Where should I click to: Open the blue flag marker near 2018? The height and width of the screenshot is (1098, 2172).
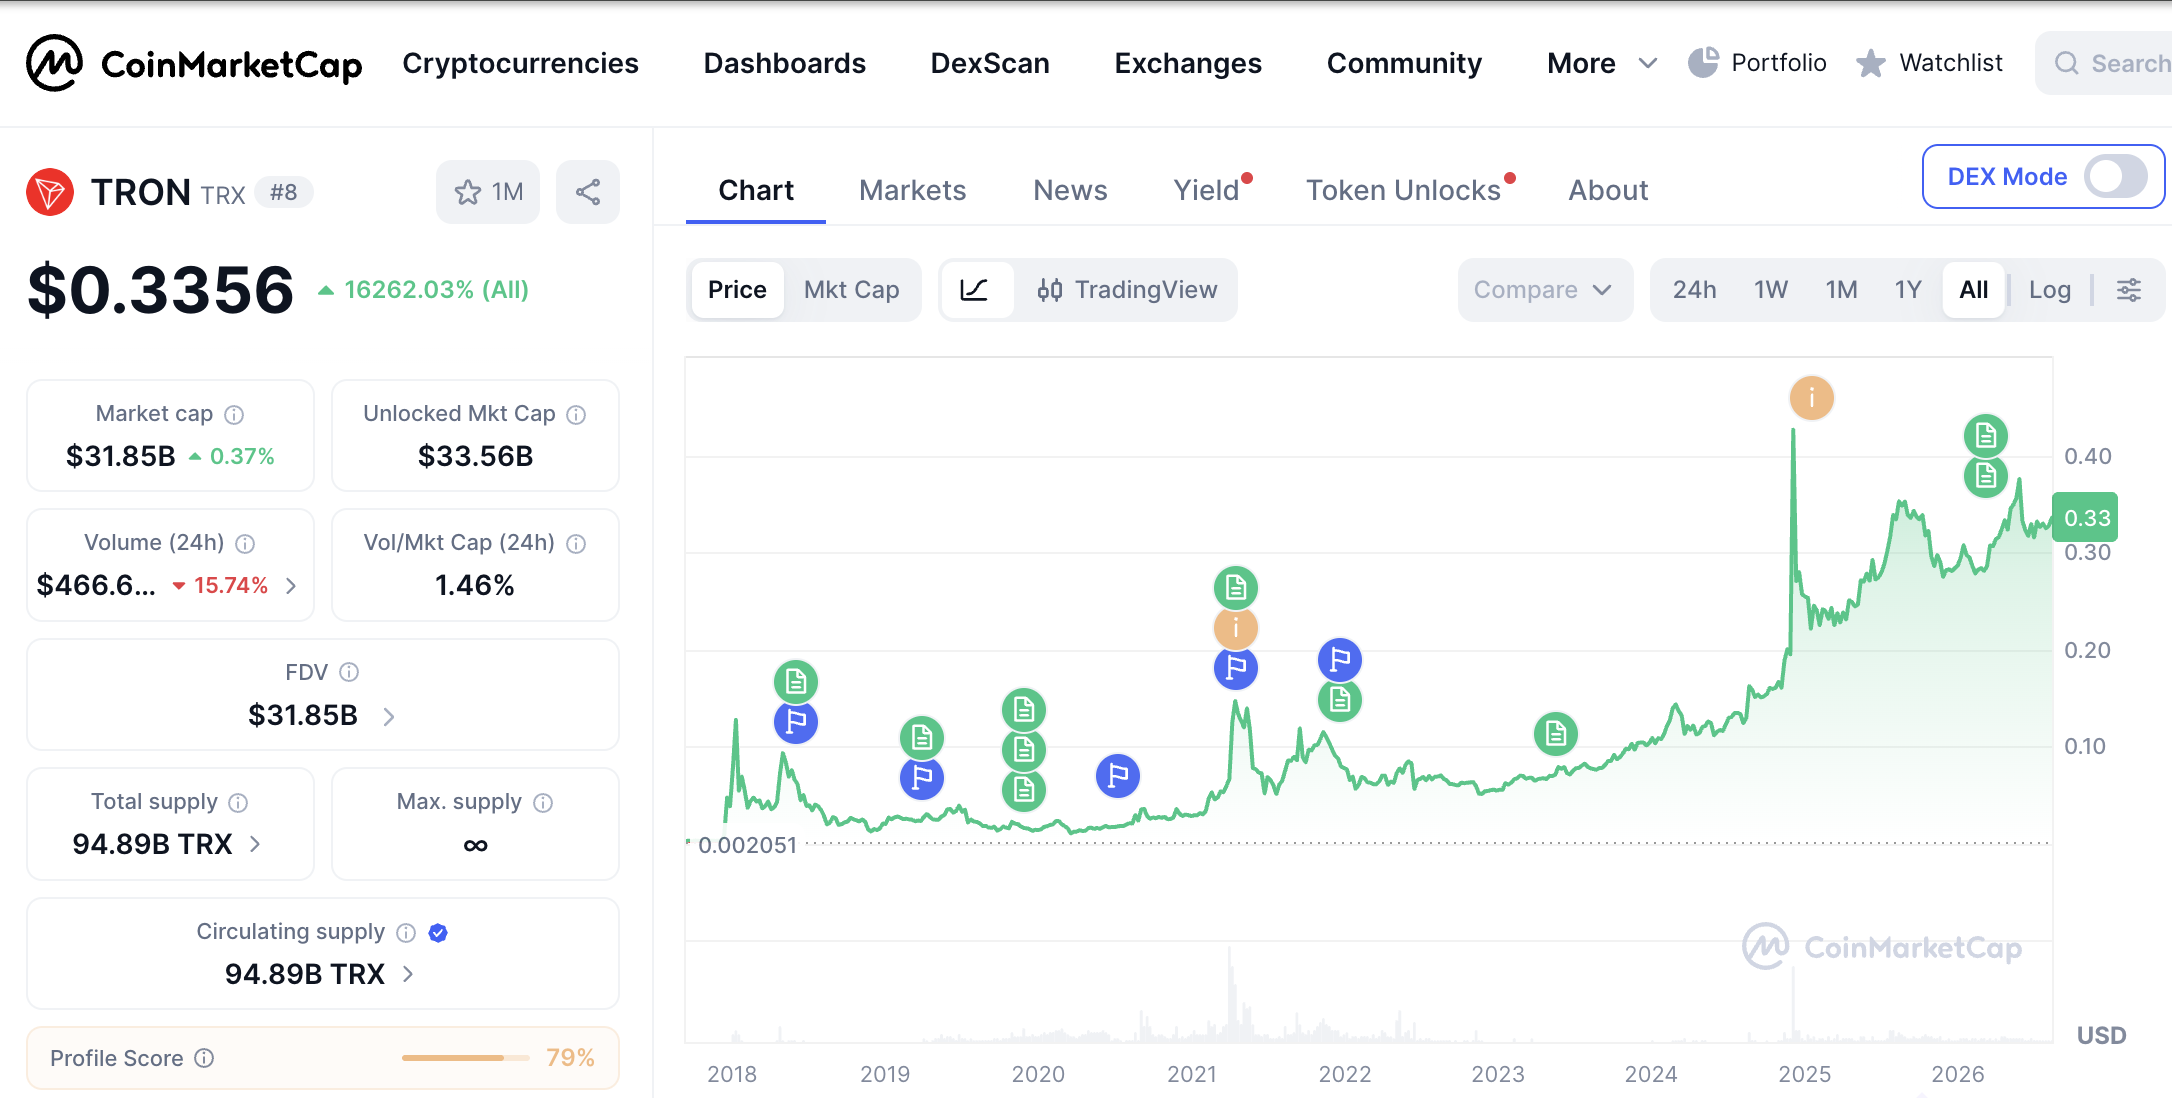[x=796, y=722]
